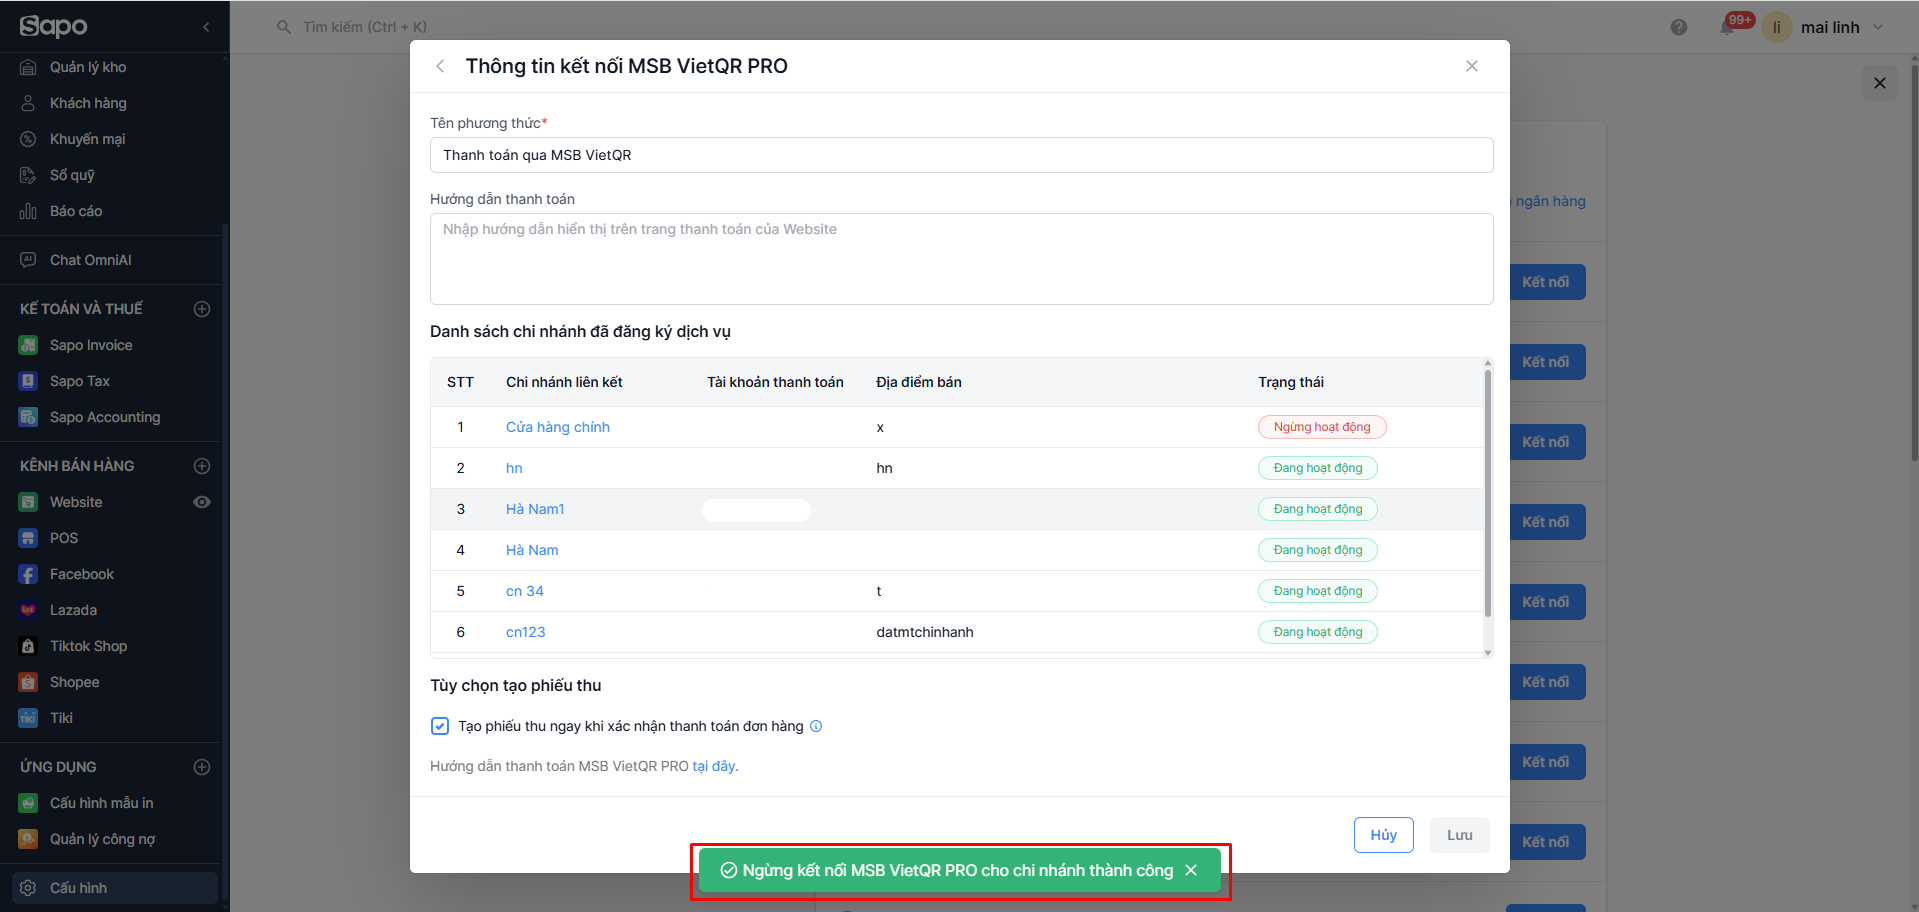Open the Báo cáo menu item

[76, 211]
